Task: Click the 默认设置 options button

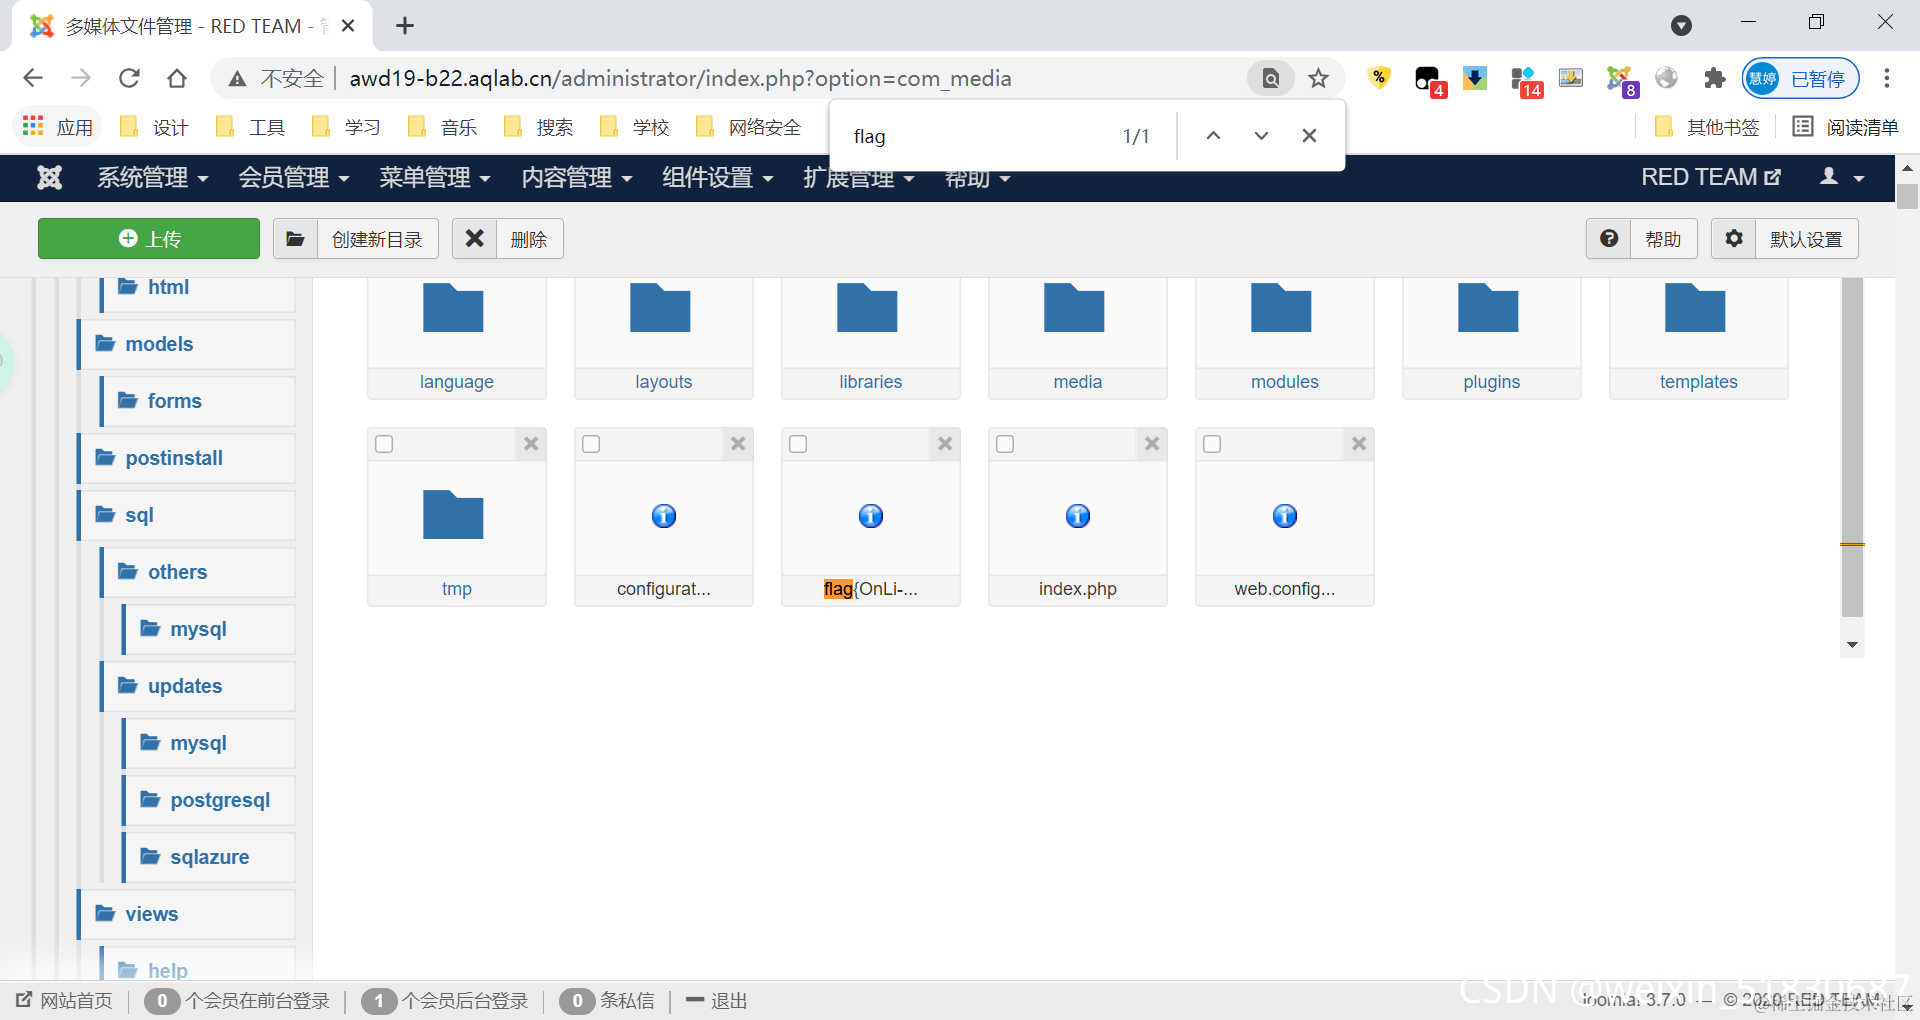Action: tap(1785, 239)
